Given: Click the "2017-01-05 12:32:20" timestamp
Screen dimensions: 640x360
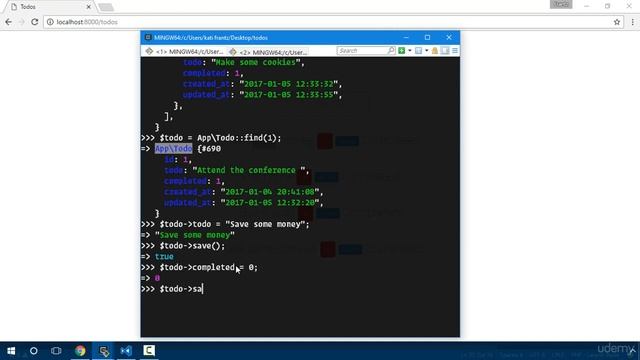Looking at the screenshot, I should pyautogui.click(x=269, y=202).
